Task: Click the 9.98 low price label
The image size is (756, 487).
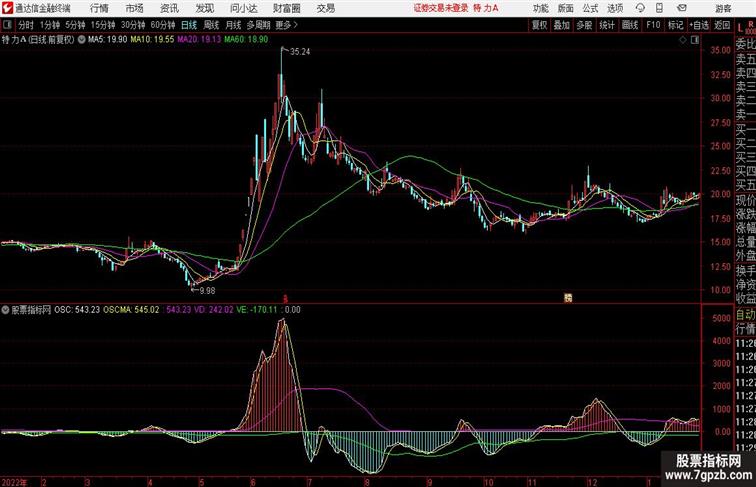Action: click(207, 291)
